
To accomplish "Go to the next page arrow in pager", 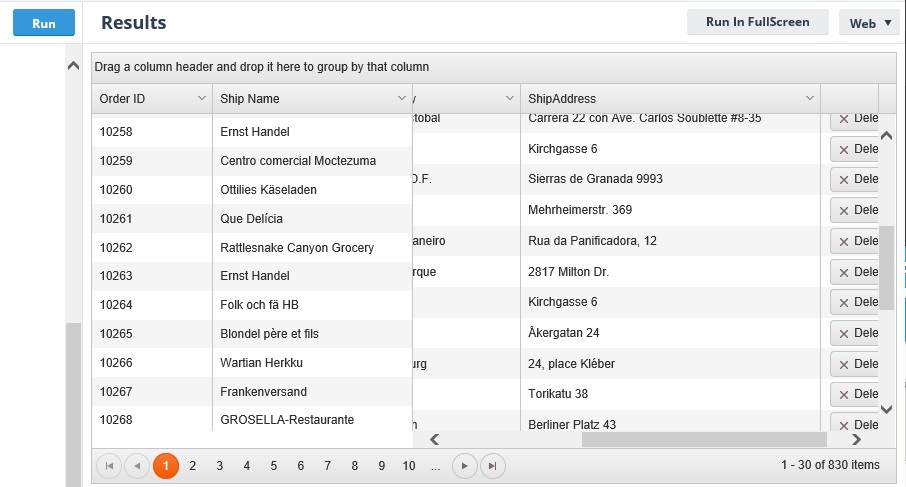I will tap(464, 465).
